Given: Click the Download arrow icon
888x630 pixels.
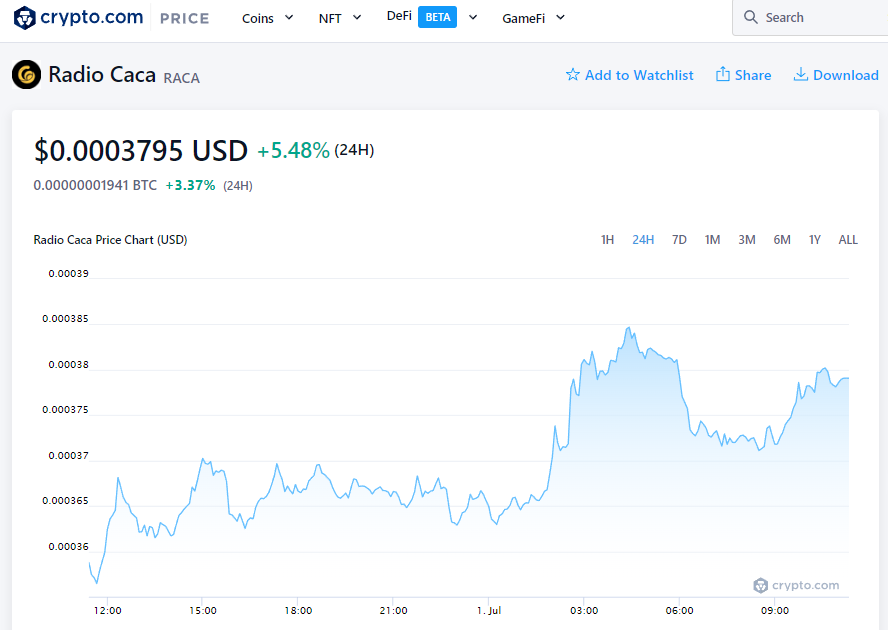Looking at the screenshot, I should coord(800,74).
